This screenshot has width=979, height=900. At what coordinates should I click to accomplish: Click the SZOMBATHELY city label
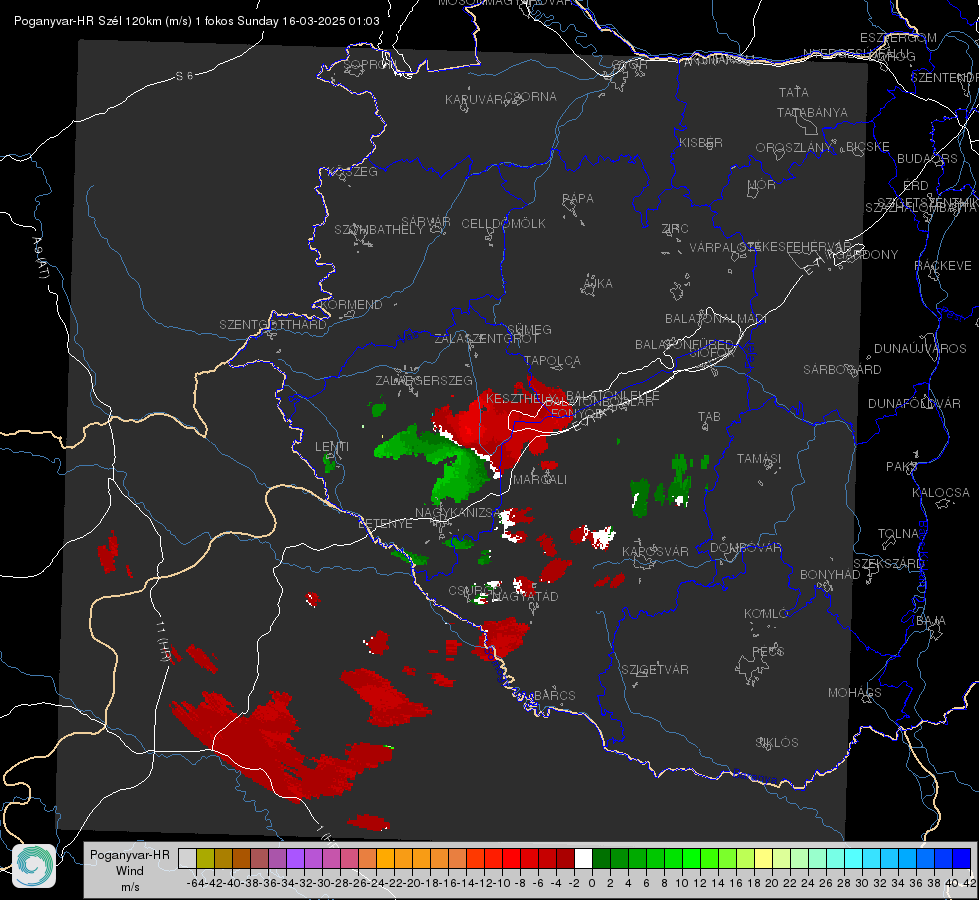379,230
